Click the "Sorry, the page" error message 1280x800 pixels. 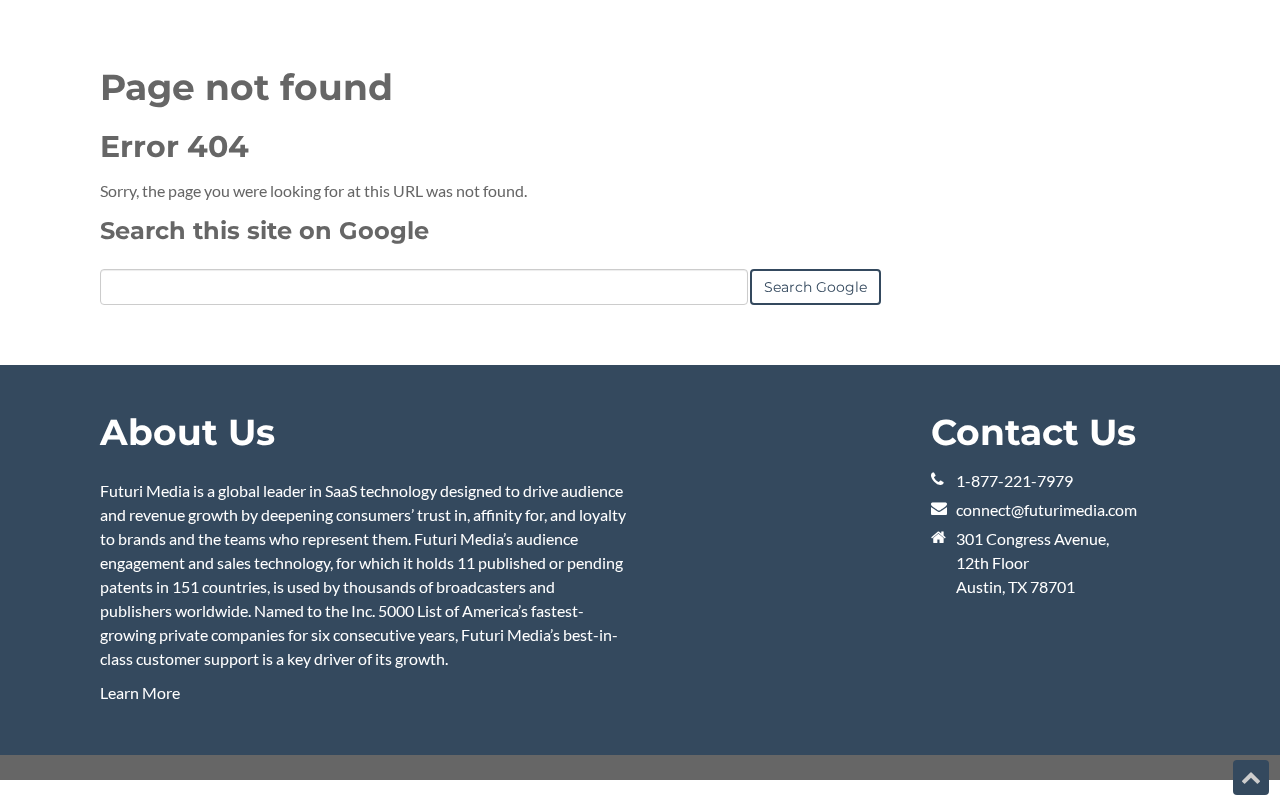(313, 191)
